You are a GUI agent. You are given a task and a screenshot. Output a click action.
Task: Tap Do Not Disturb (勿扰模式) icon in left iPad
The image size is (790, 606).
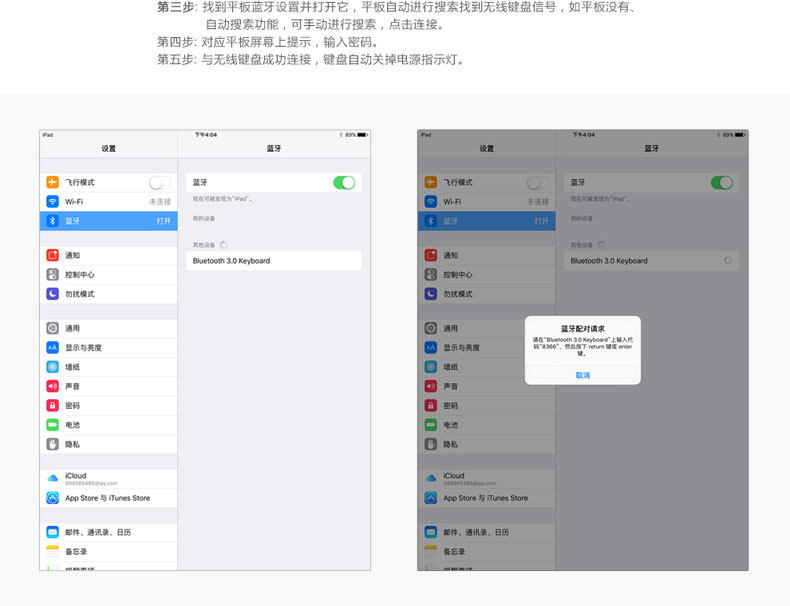pos(52,294)
